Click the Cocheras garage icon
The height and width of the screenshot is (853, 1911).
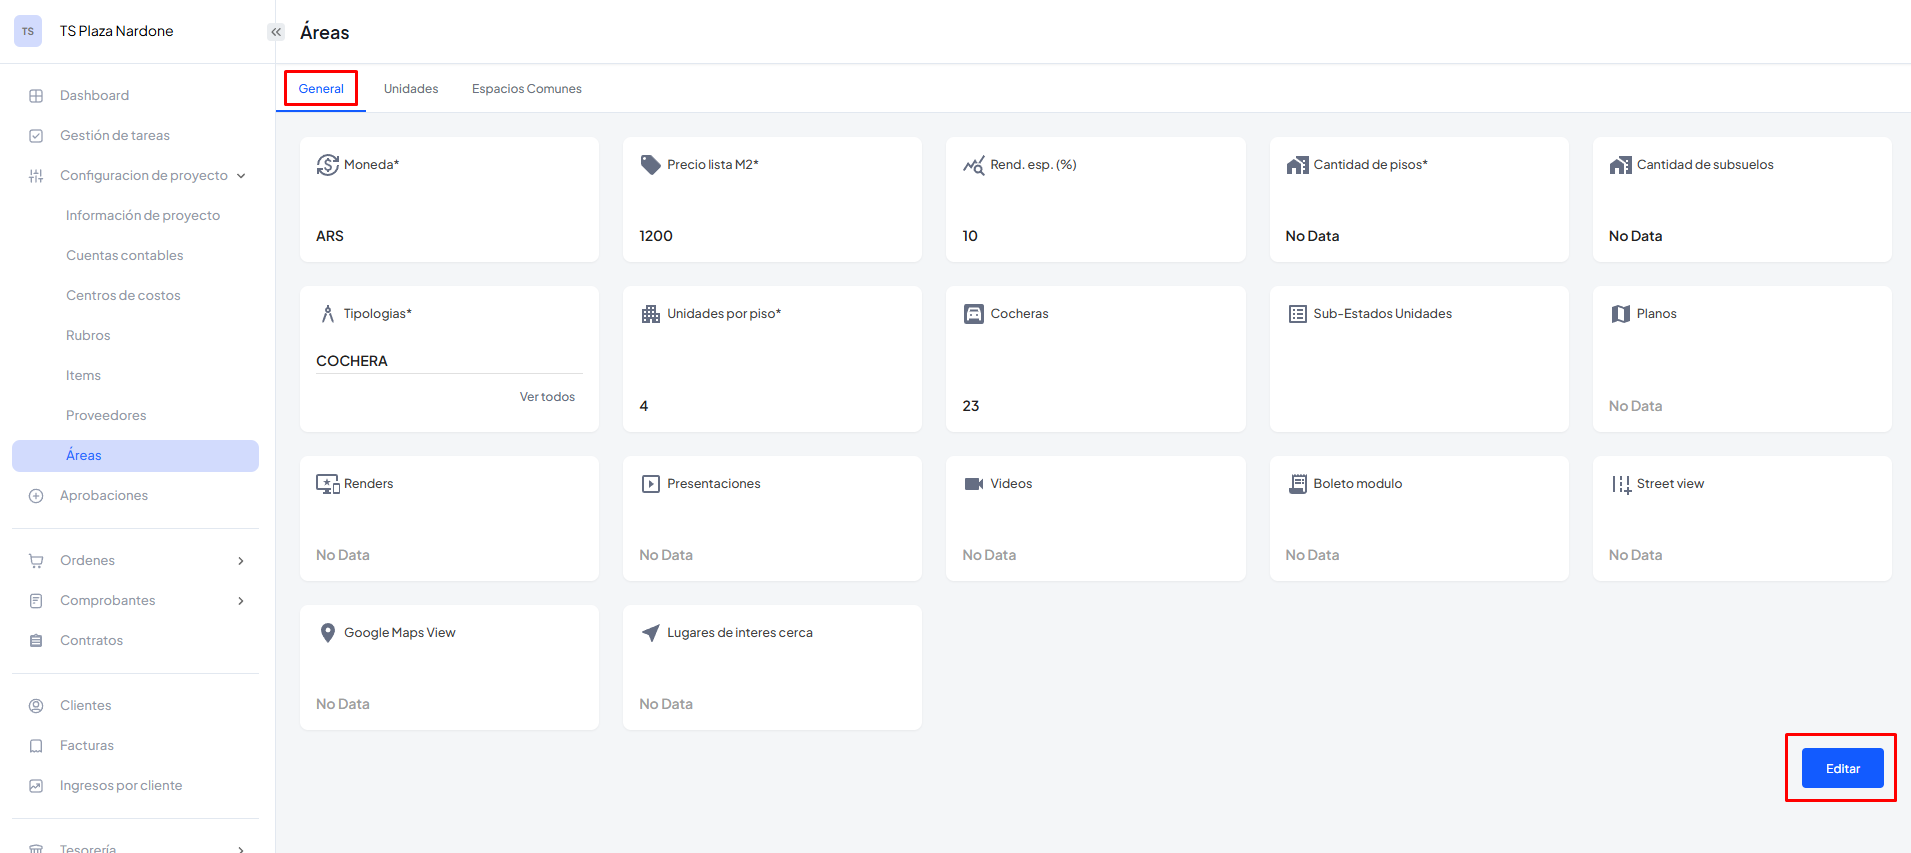coord(973,314)
